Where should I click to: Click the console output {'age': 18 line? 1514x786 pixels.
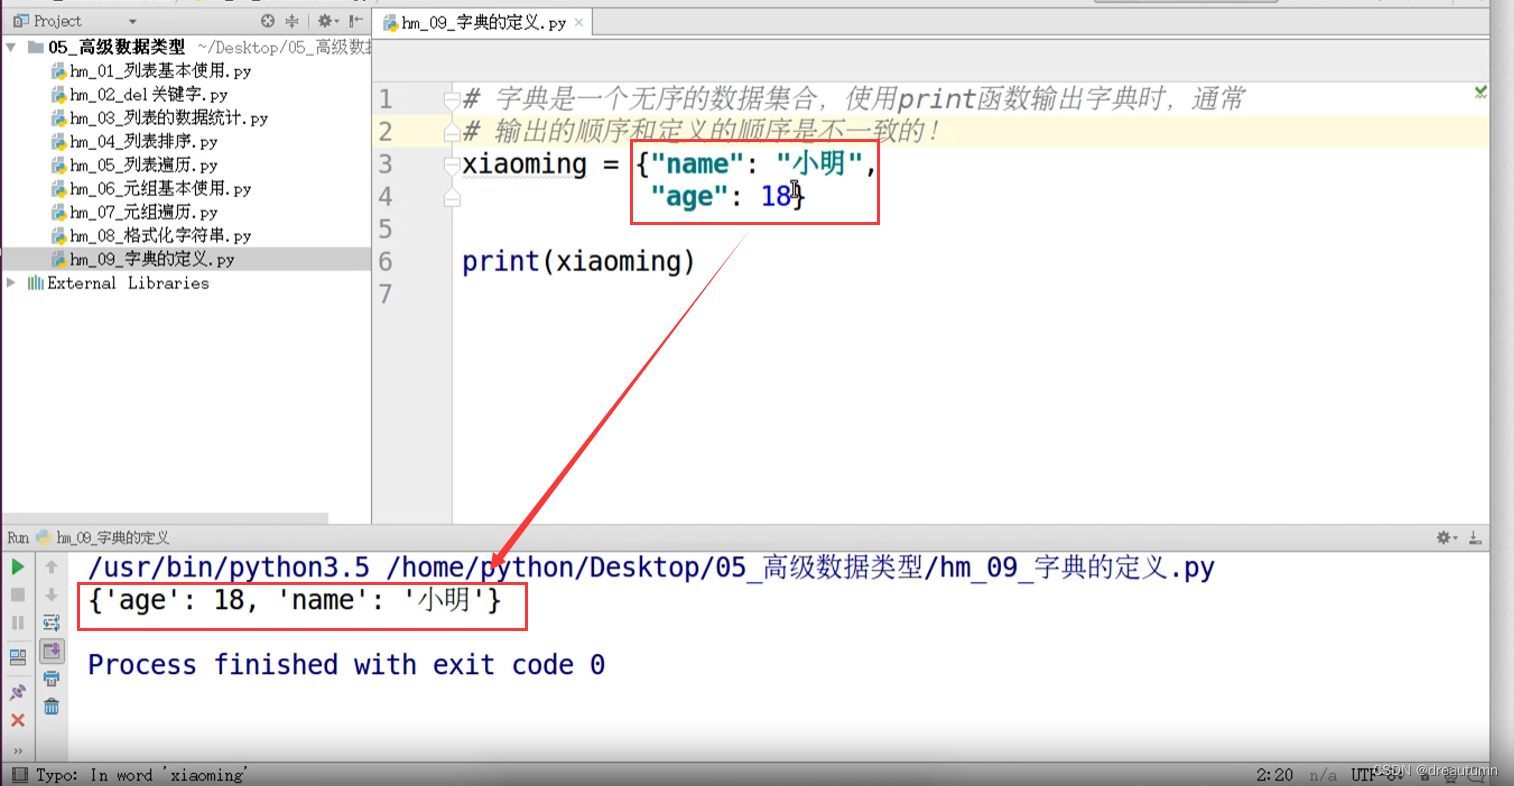(x=294, y=600)
